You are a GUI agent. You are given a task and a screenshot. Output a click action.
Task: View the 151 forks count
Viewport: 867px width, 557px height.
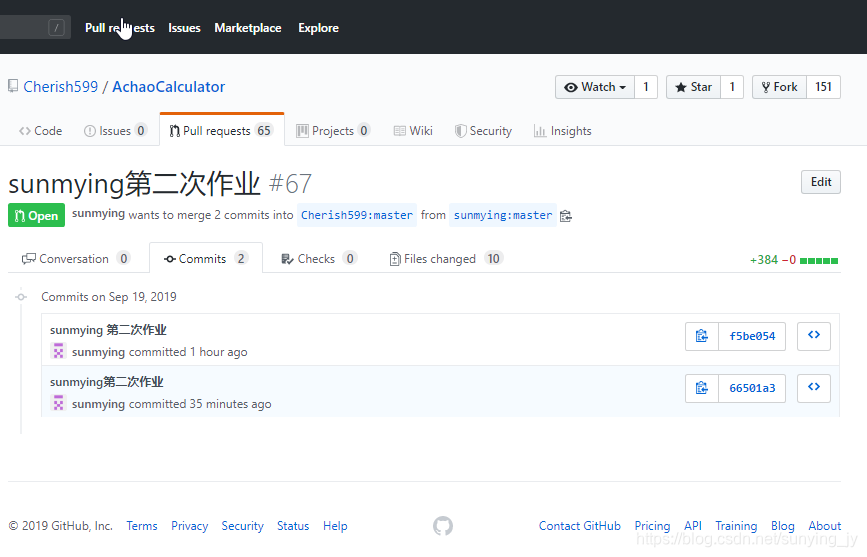(x=823, y=87)
